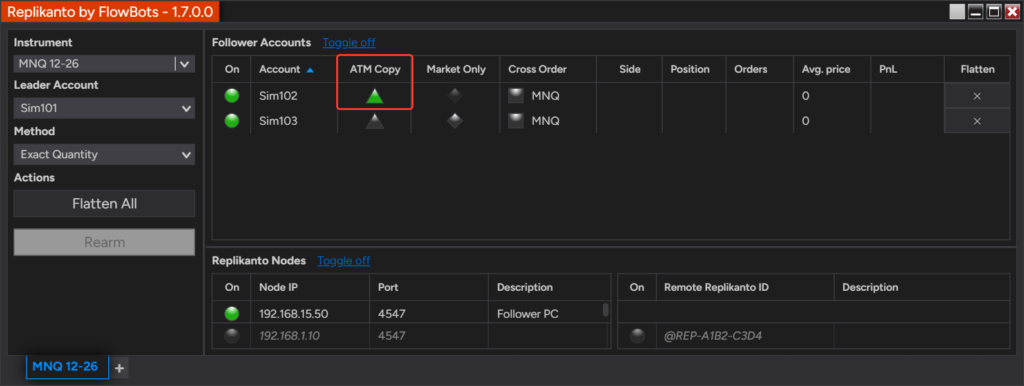
Task: Open the Instrument dropdown arrow
Action: pos(185,64)
